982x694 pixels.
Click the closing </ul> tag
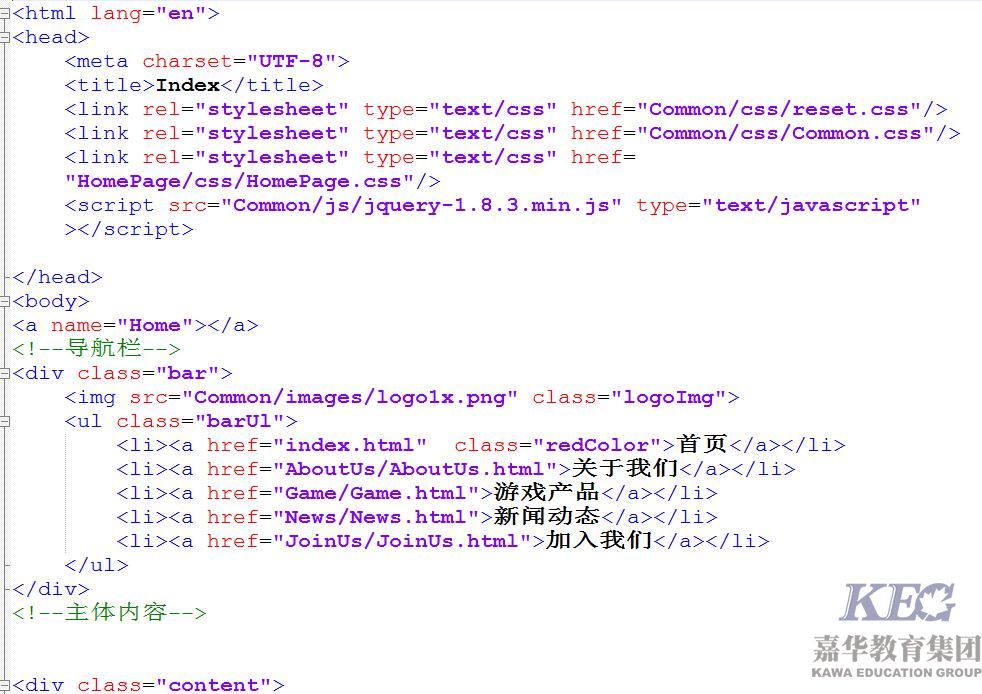pyautogui.click(x=96, y=566)
